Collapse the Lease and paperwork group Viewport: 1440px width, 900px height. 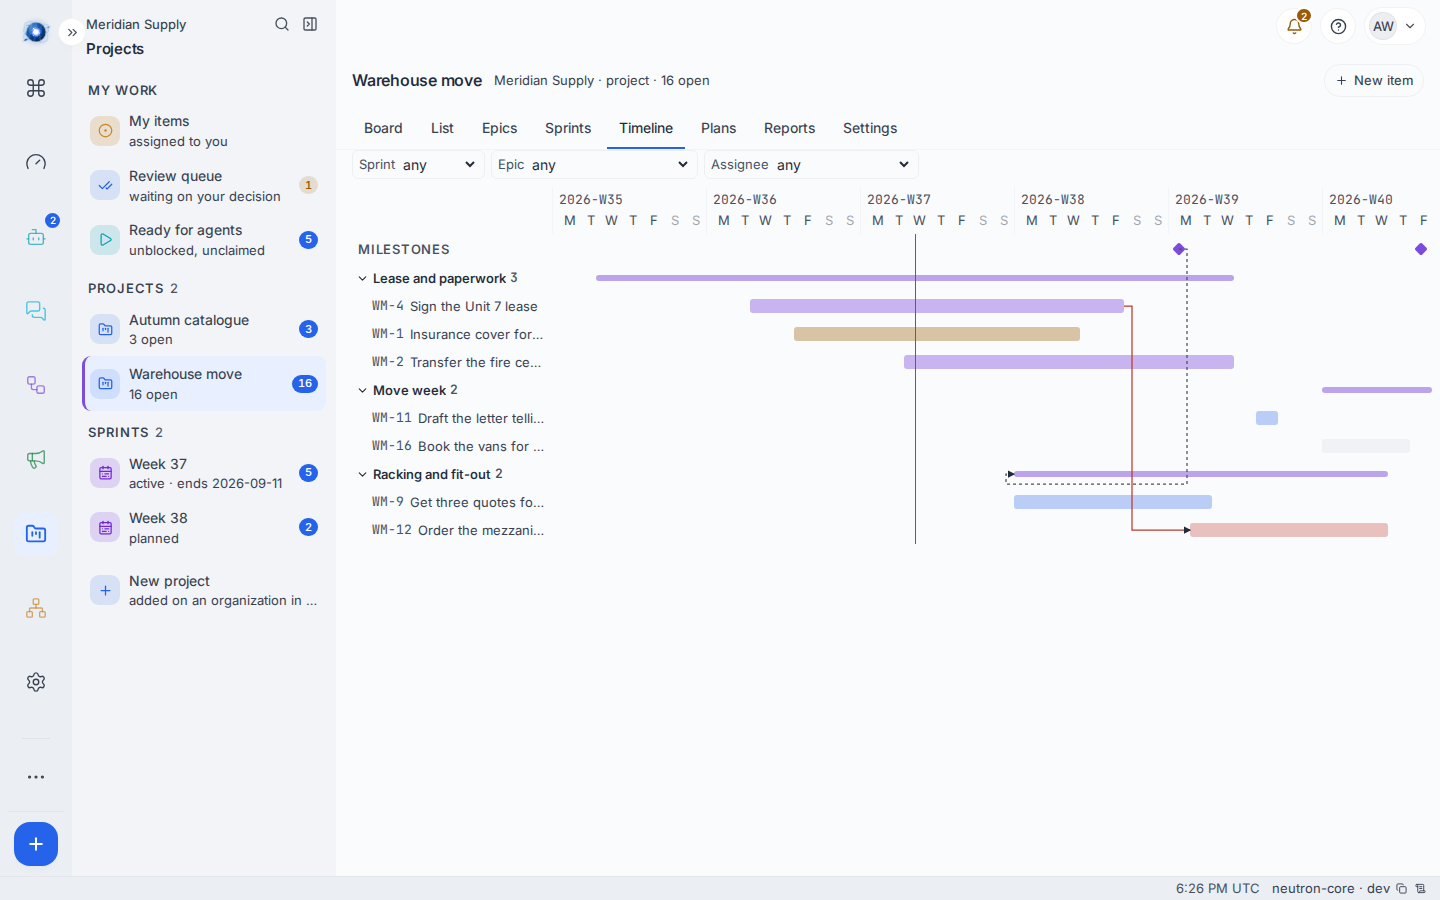(362, 279)
